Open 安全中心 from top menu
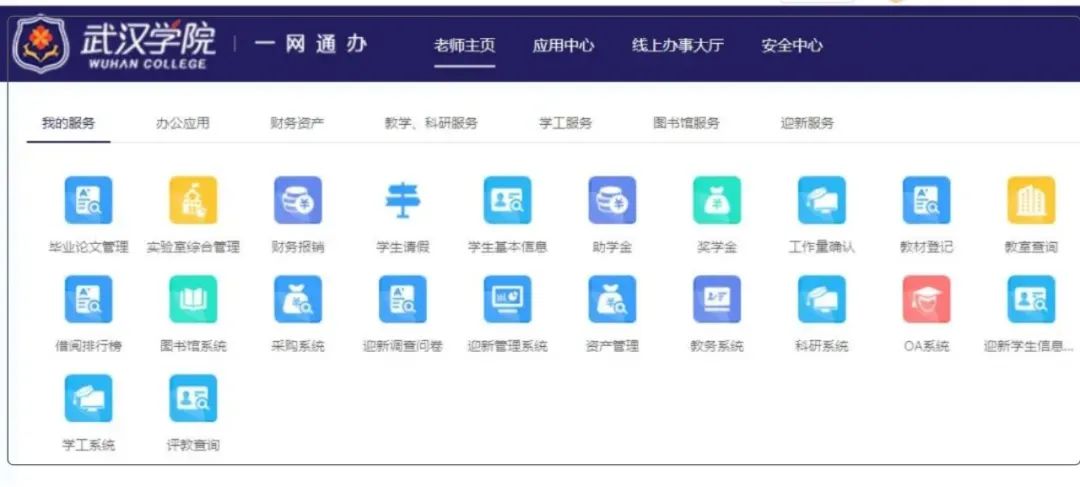Screen dimensions: 1080x487 792,45
